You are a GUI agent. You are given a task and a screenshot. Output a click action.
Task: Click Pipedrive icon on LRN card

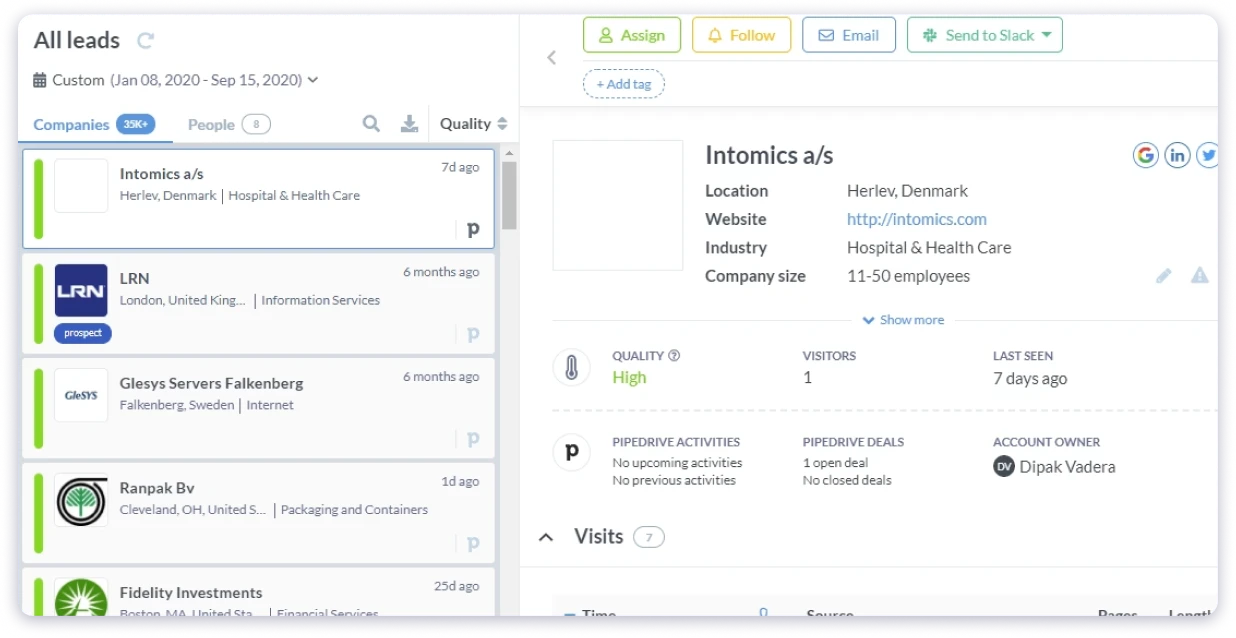click(473, 334)
